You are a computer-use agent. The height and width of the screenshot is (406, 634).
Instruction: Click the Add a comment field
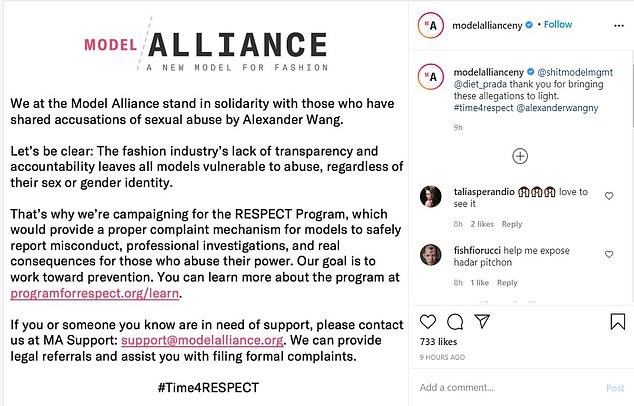505,387
